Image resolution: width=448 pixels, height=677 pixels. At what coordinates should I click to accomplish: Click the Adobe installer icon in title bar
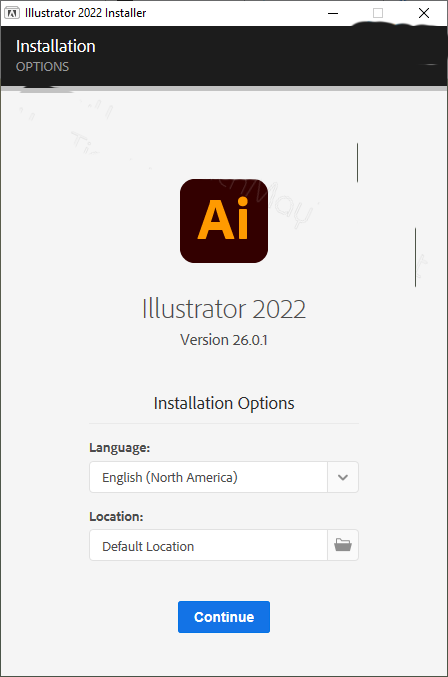tap(12, 13)
